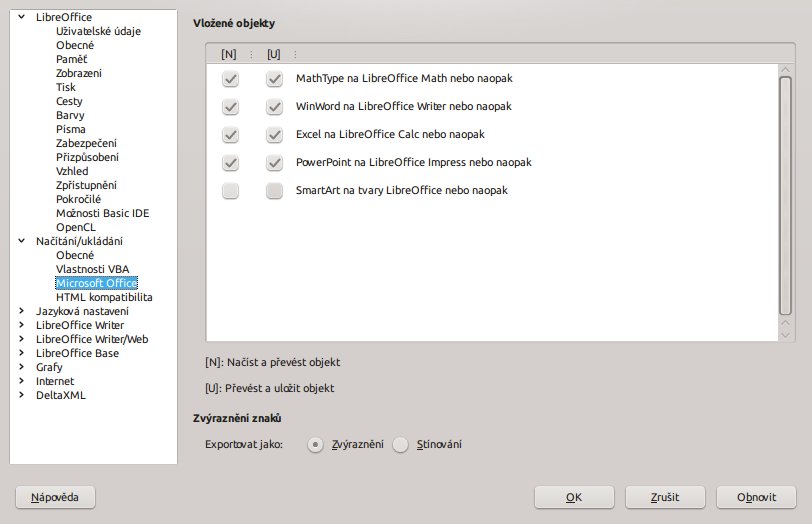
Task: Cancel with the Zrušit button
Action: pyautogui.click(x=665, y=498)
